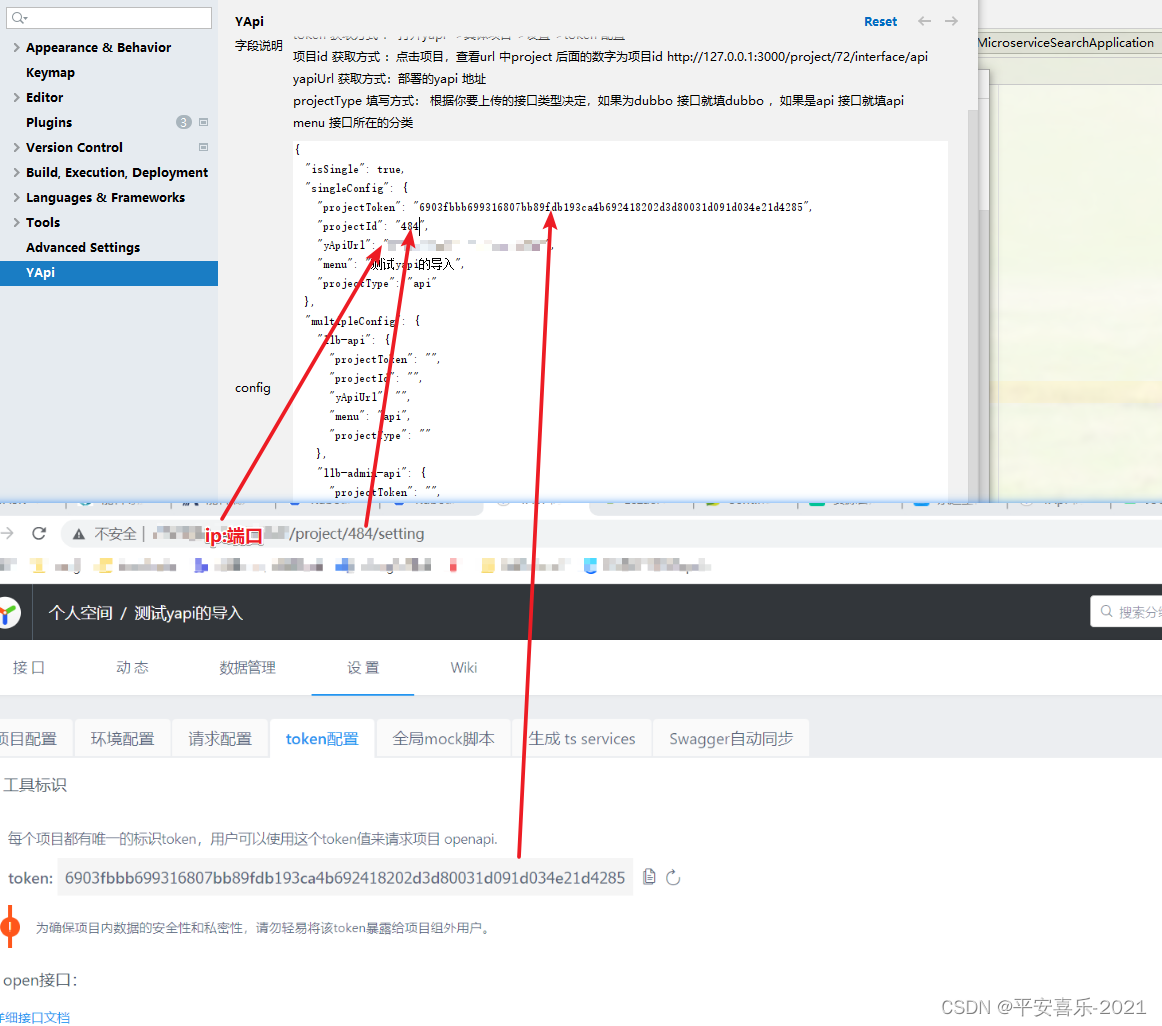
Task: Copy the token using the copy icon
Action: coord(649,877)
